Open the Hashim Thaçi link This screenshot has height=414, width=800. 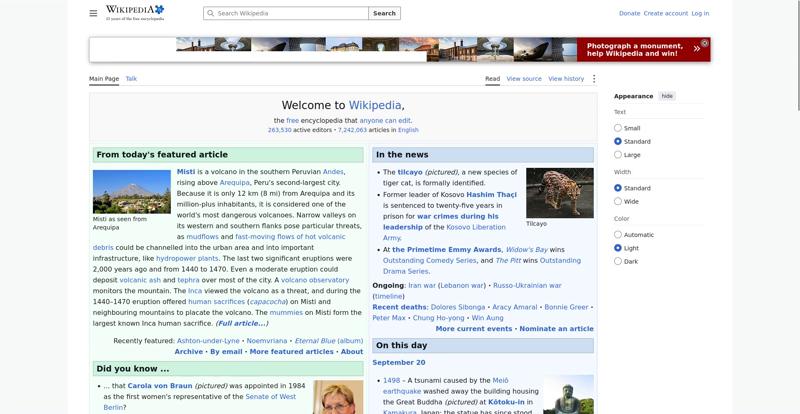coord(491,194)
